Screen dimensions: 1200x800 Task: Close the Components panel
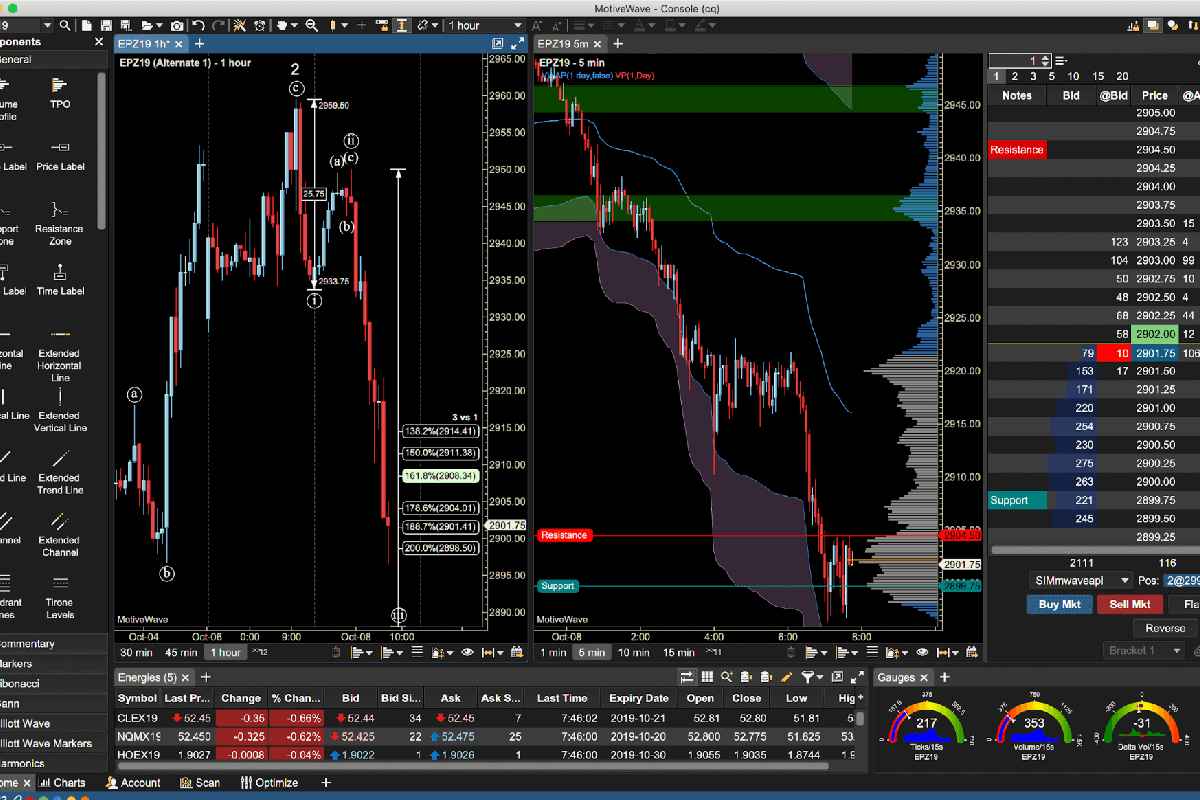[x=98, y=42]
